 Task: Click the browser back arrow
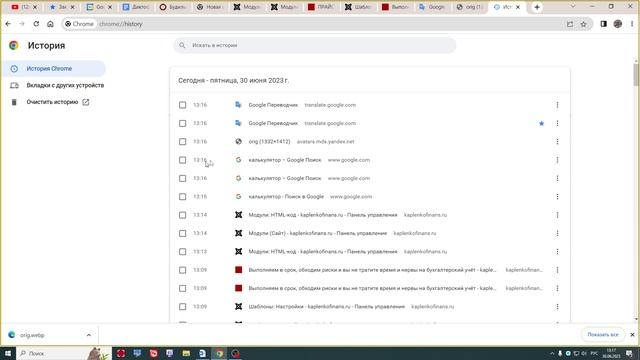(8, 24)
